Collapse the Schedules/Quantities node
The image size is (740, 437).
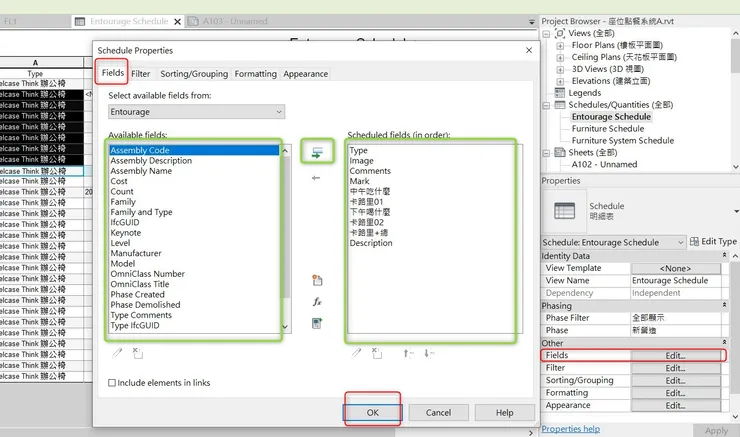[x=547, y=105]
